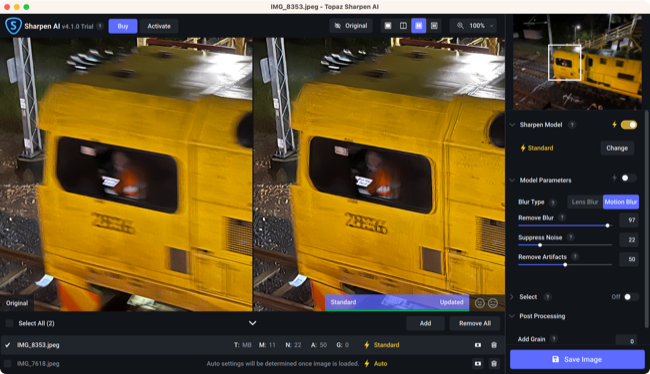Toggle the Original view button
The image size is (650, 374).
point(351,26)
